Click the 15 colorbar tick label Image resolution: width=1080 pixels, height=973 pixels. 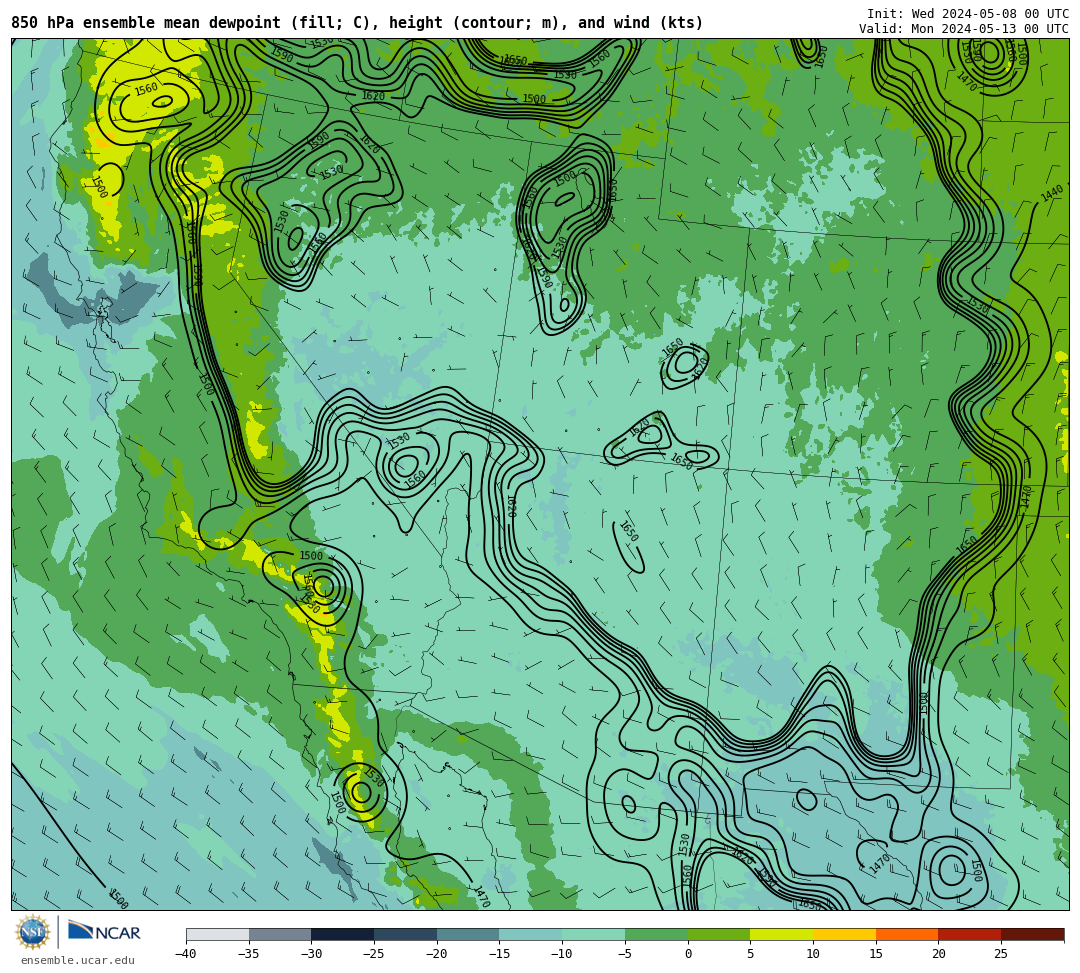[876, 954]
